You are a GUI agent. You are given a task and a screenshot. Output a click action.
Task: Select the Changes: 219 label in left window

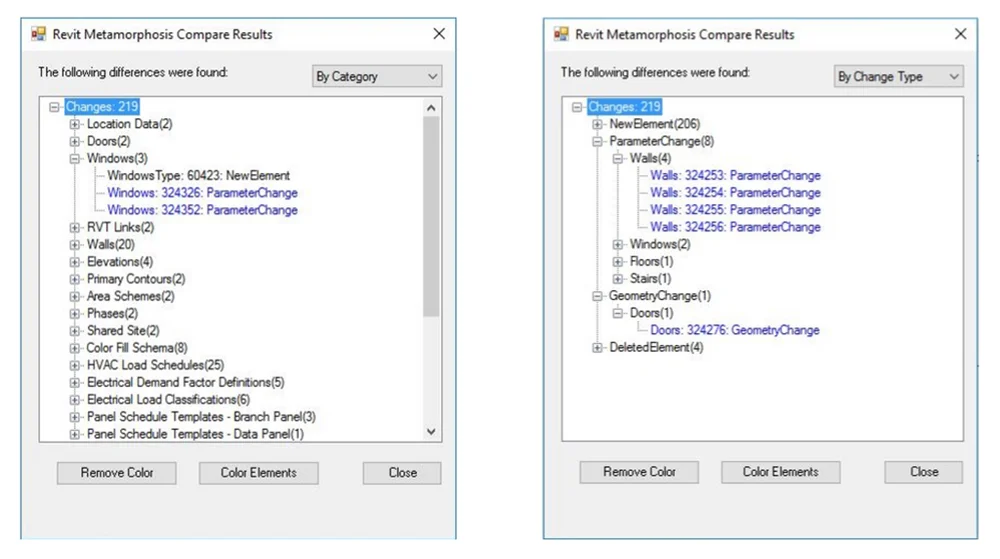[x=102, y=106]
